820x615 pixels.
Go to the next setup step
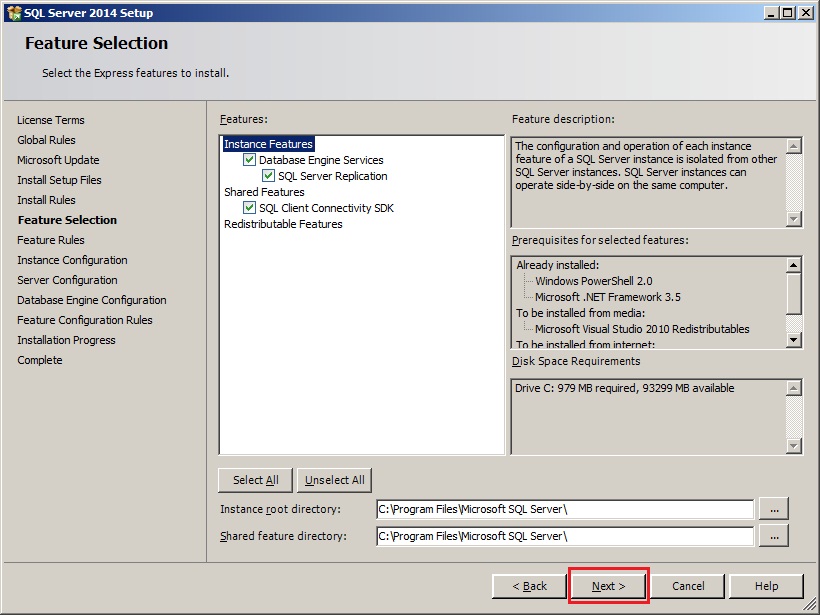pos(608,586)
